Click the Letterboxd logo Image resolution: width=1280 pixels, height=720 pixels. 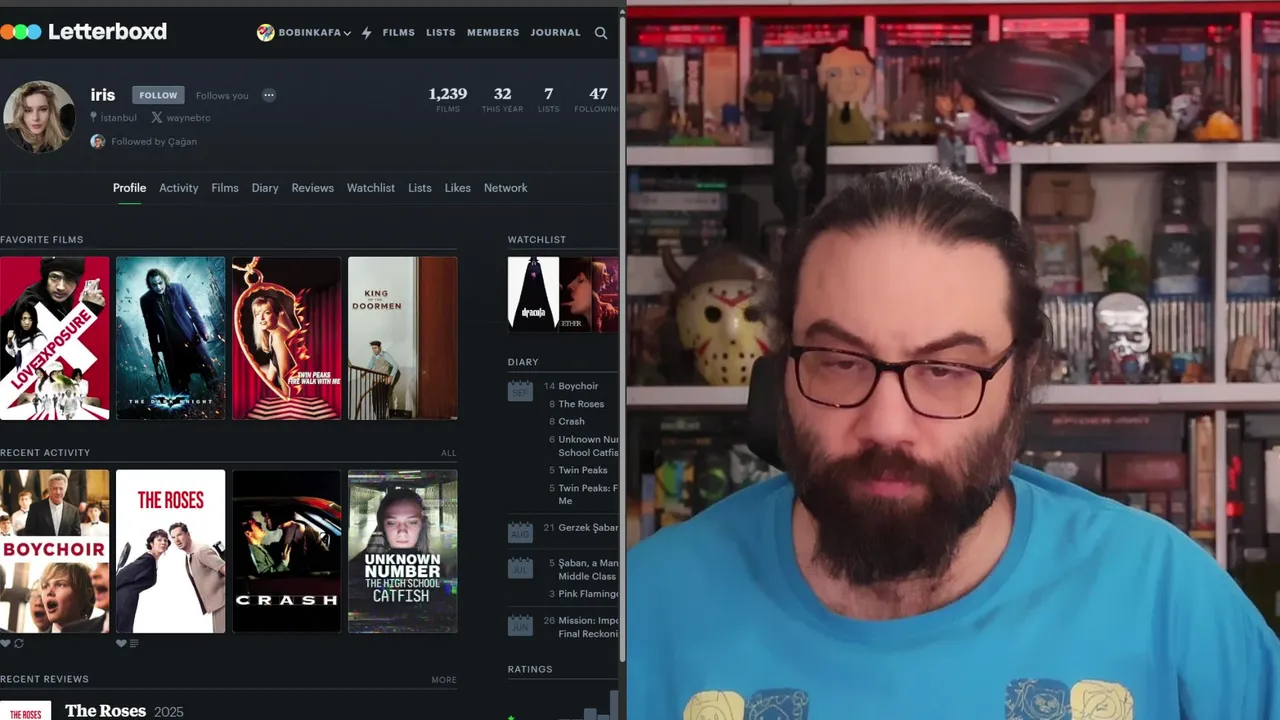point(84,32)
